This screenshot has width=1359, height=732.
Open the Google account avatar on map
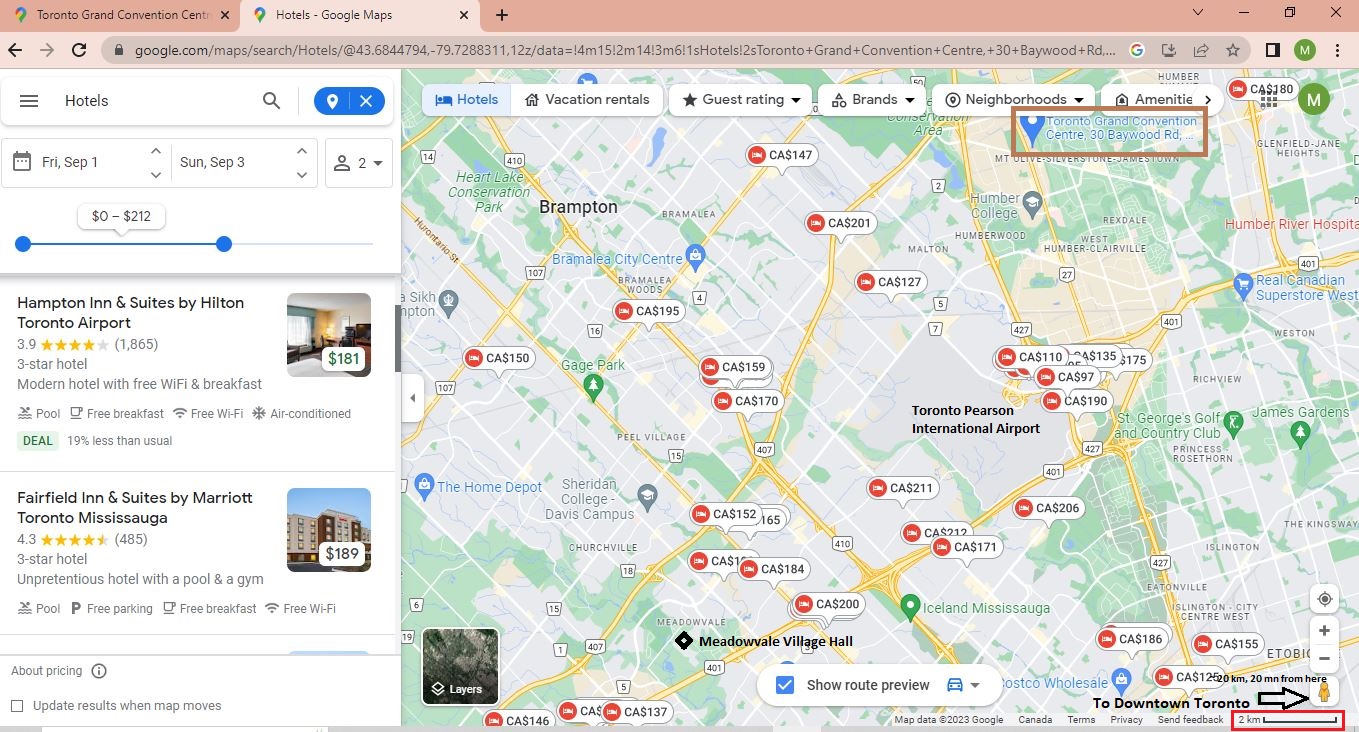pyautogui.click(x=1314, y=99)
